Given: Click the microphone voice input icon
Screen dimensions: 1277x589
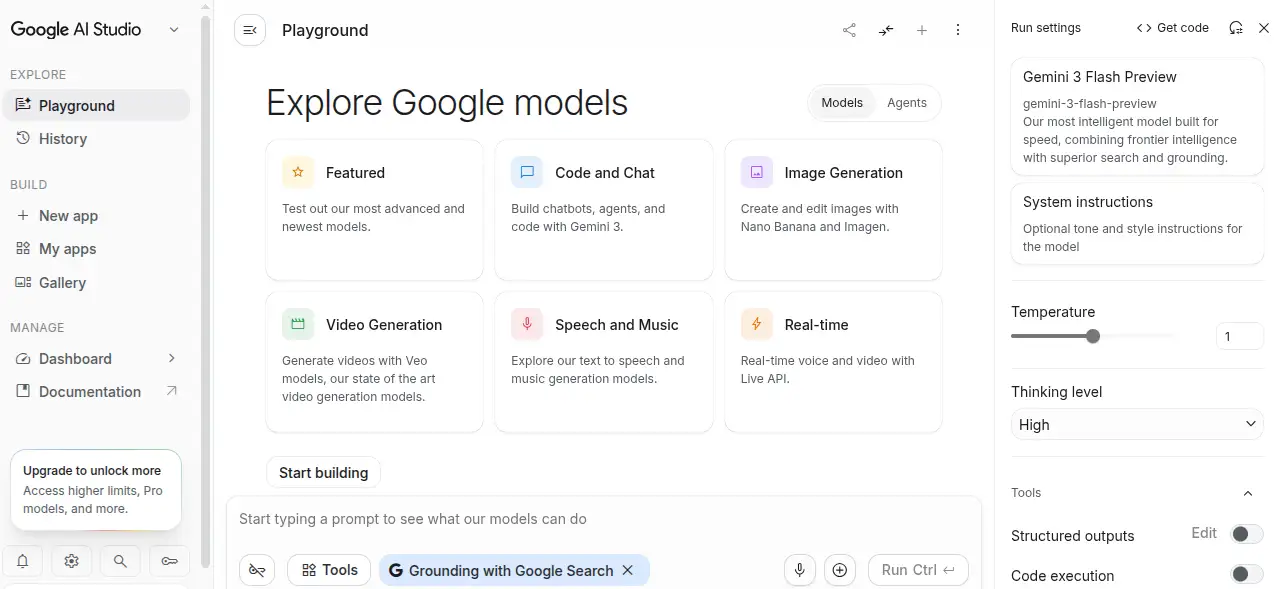Looking at the screenshot, I should pos(799,570).
